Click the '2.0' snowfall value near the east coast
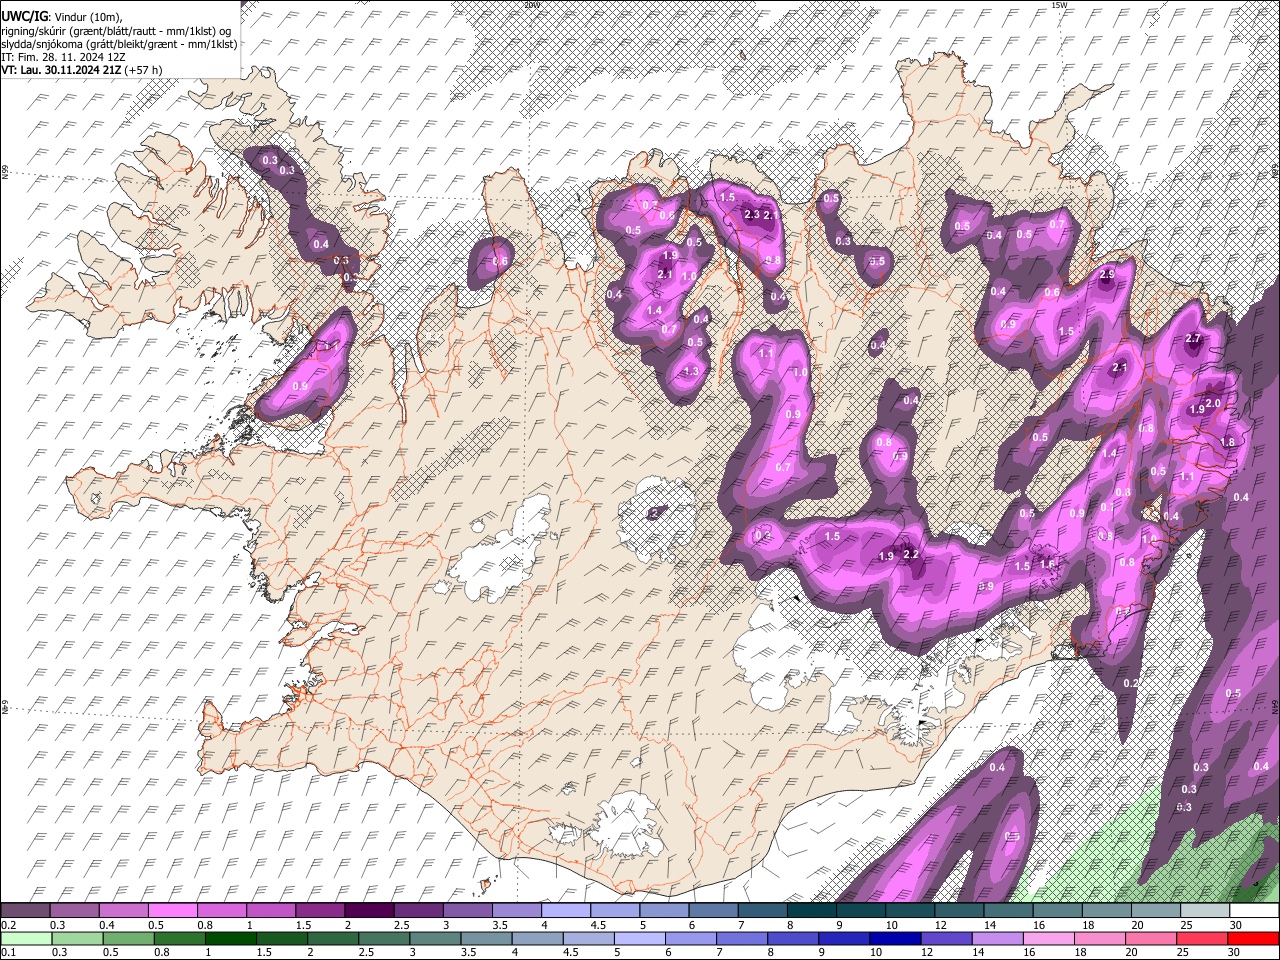The height and width of the screenshot is (960, 1280). pyautogui.click(x=1213, y=403)
